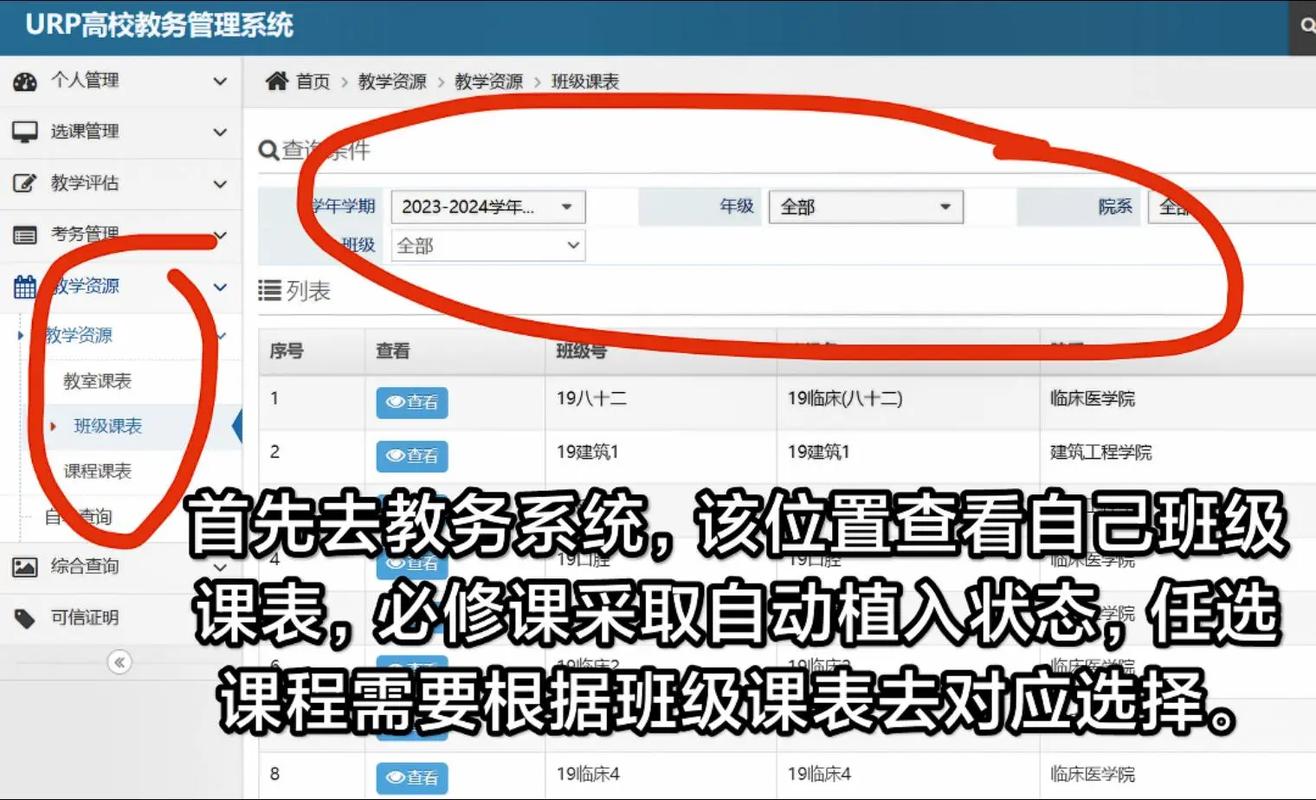Viewport: 1316px width, 800px height.
Task: Click the 综合查询 picture icon
Action: tap(25, 567)
